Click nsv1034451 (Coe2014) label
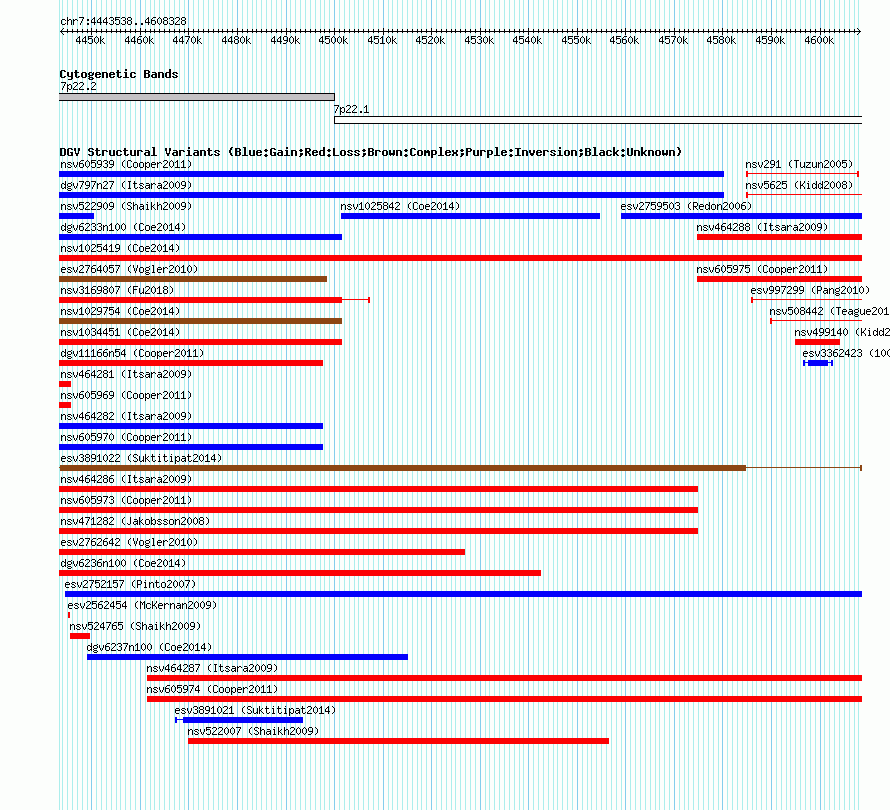 (x=120, y=332)
